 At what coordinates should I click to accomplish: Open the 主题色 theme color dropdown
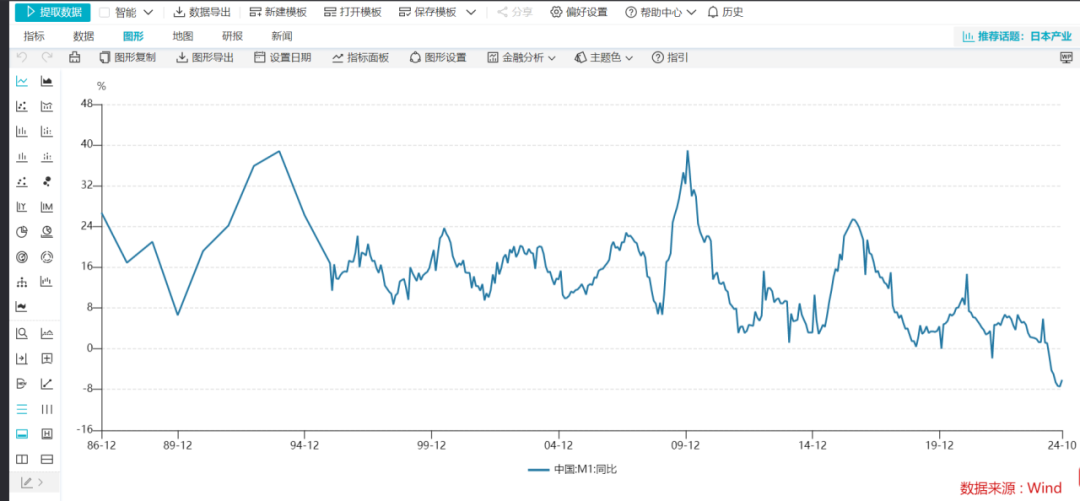(604, 58)
